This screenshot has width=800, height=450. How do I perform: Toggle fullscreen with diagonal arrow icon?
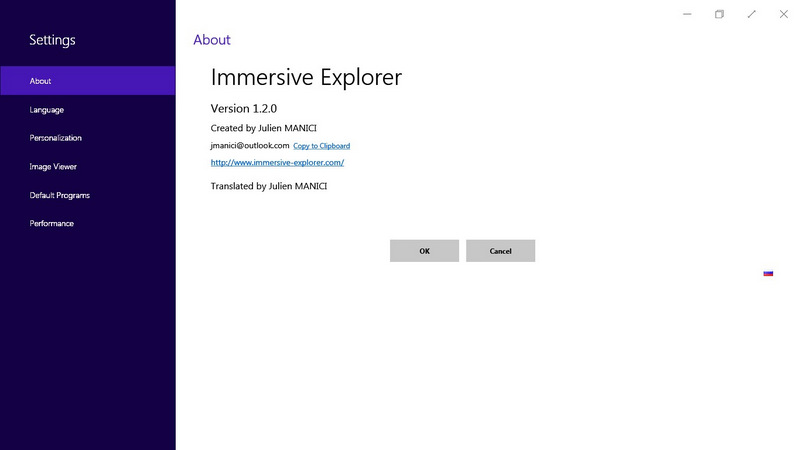[752, 14]
